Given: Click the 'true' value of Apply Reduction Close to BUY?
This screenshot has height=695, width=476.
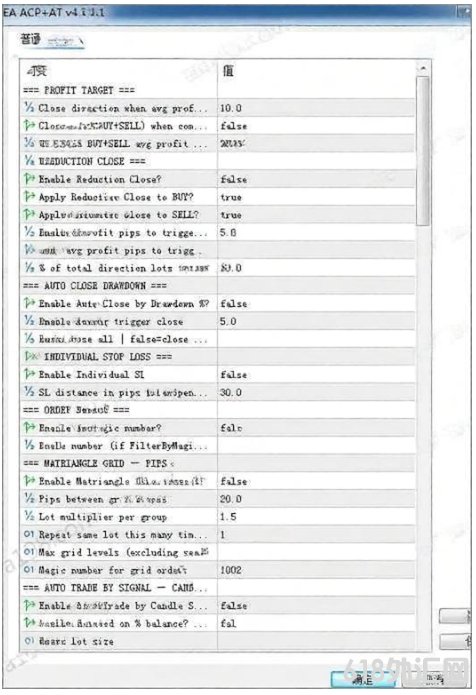Looking at the screenshot, I should click(231, 197).
